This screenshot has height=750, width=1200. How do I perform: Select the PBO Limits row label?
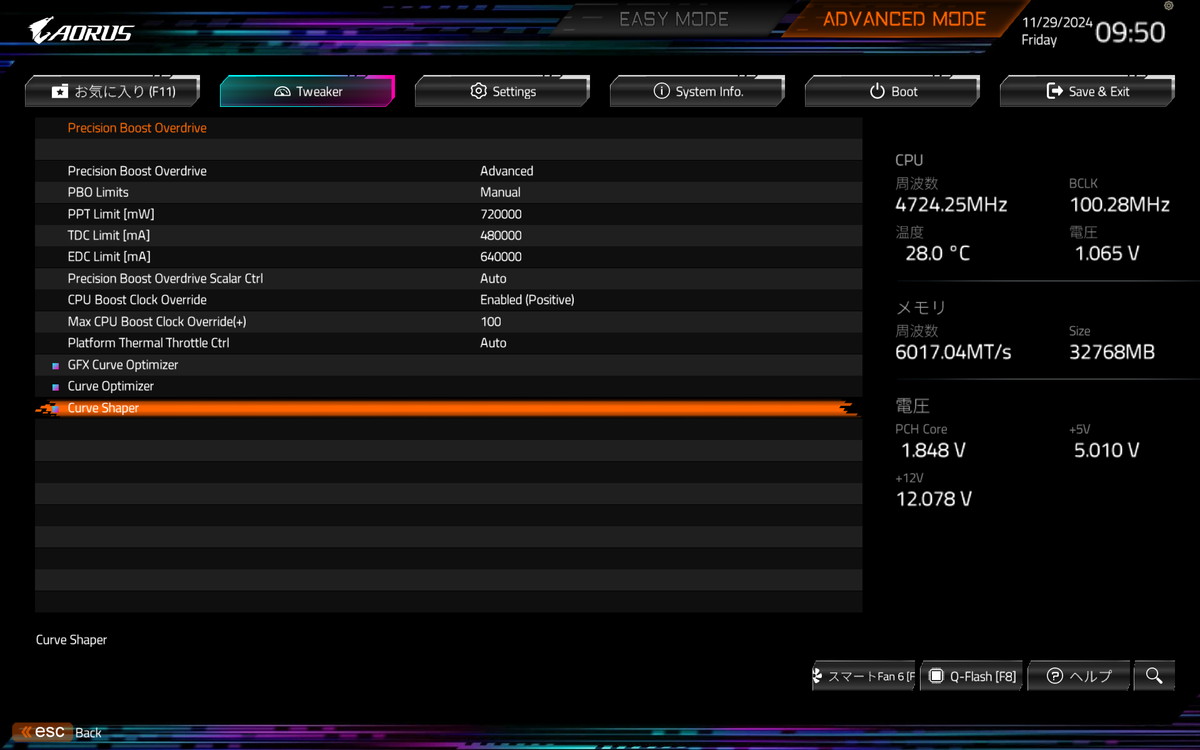click(98, 192)
